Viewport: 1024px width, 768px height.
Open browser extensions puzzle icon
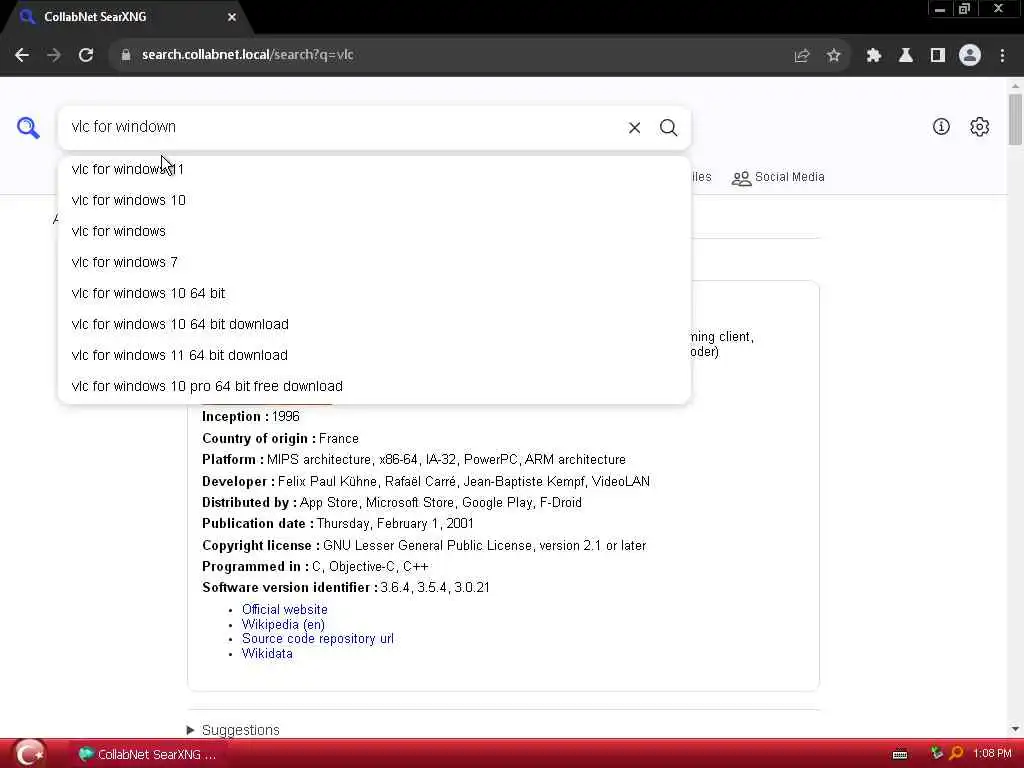point(874,56)
